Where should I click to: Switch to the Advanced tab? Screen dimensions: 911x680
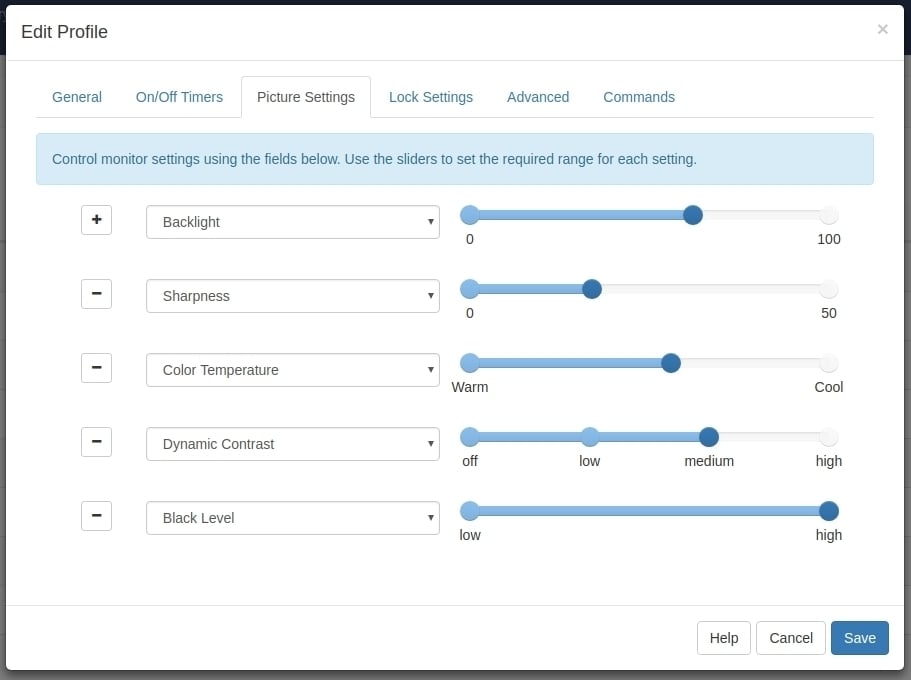click(x=538, y=97)
